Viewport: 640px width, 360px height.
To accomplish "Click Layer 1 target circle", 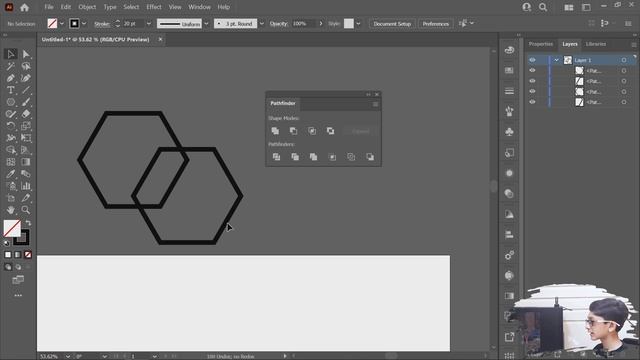I will (624, 60).
